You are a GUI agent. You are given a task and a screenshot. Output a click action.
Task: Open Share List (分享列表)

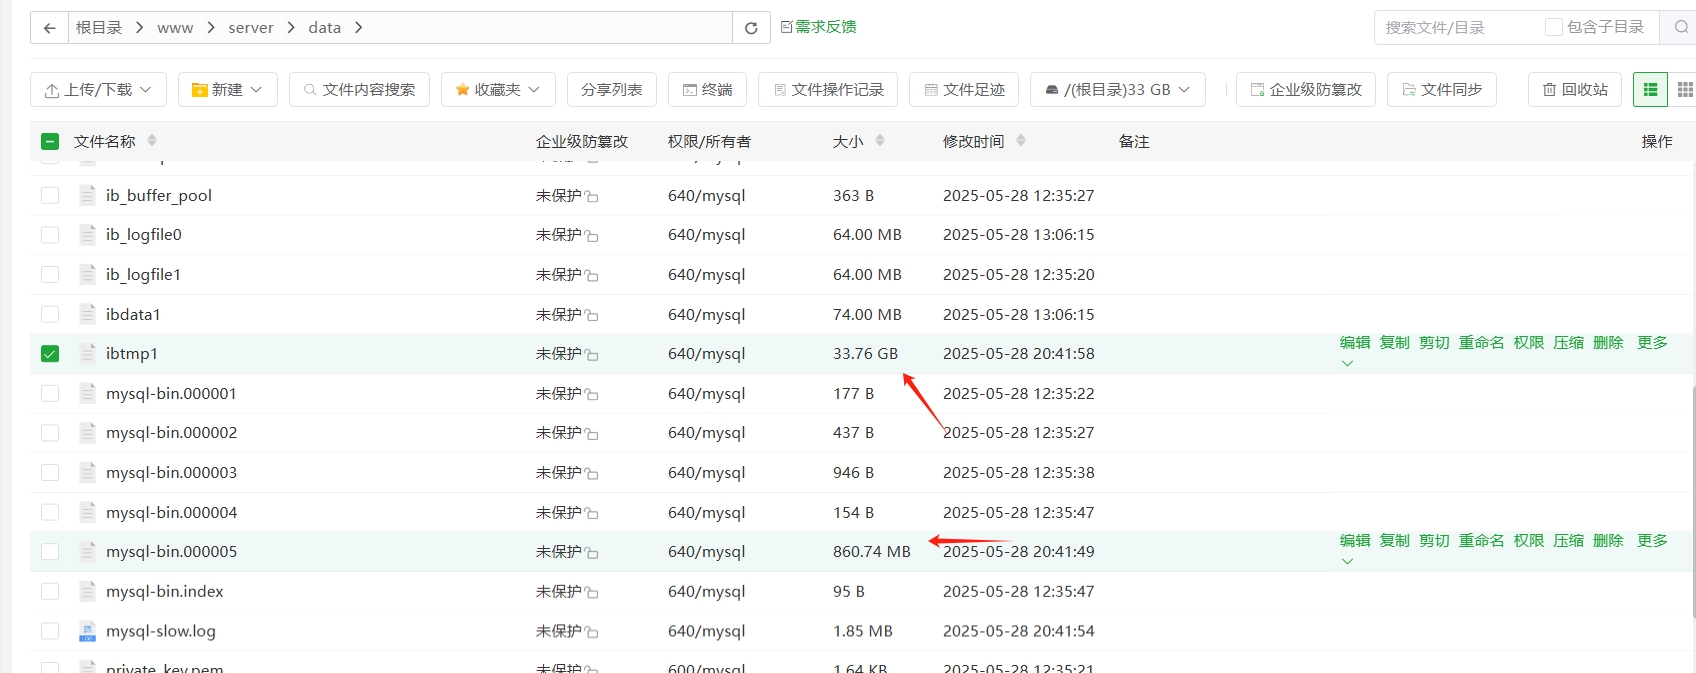[611, 90]
